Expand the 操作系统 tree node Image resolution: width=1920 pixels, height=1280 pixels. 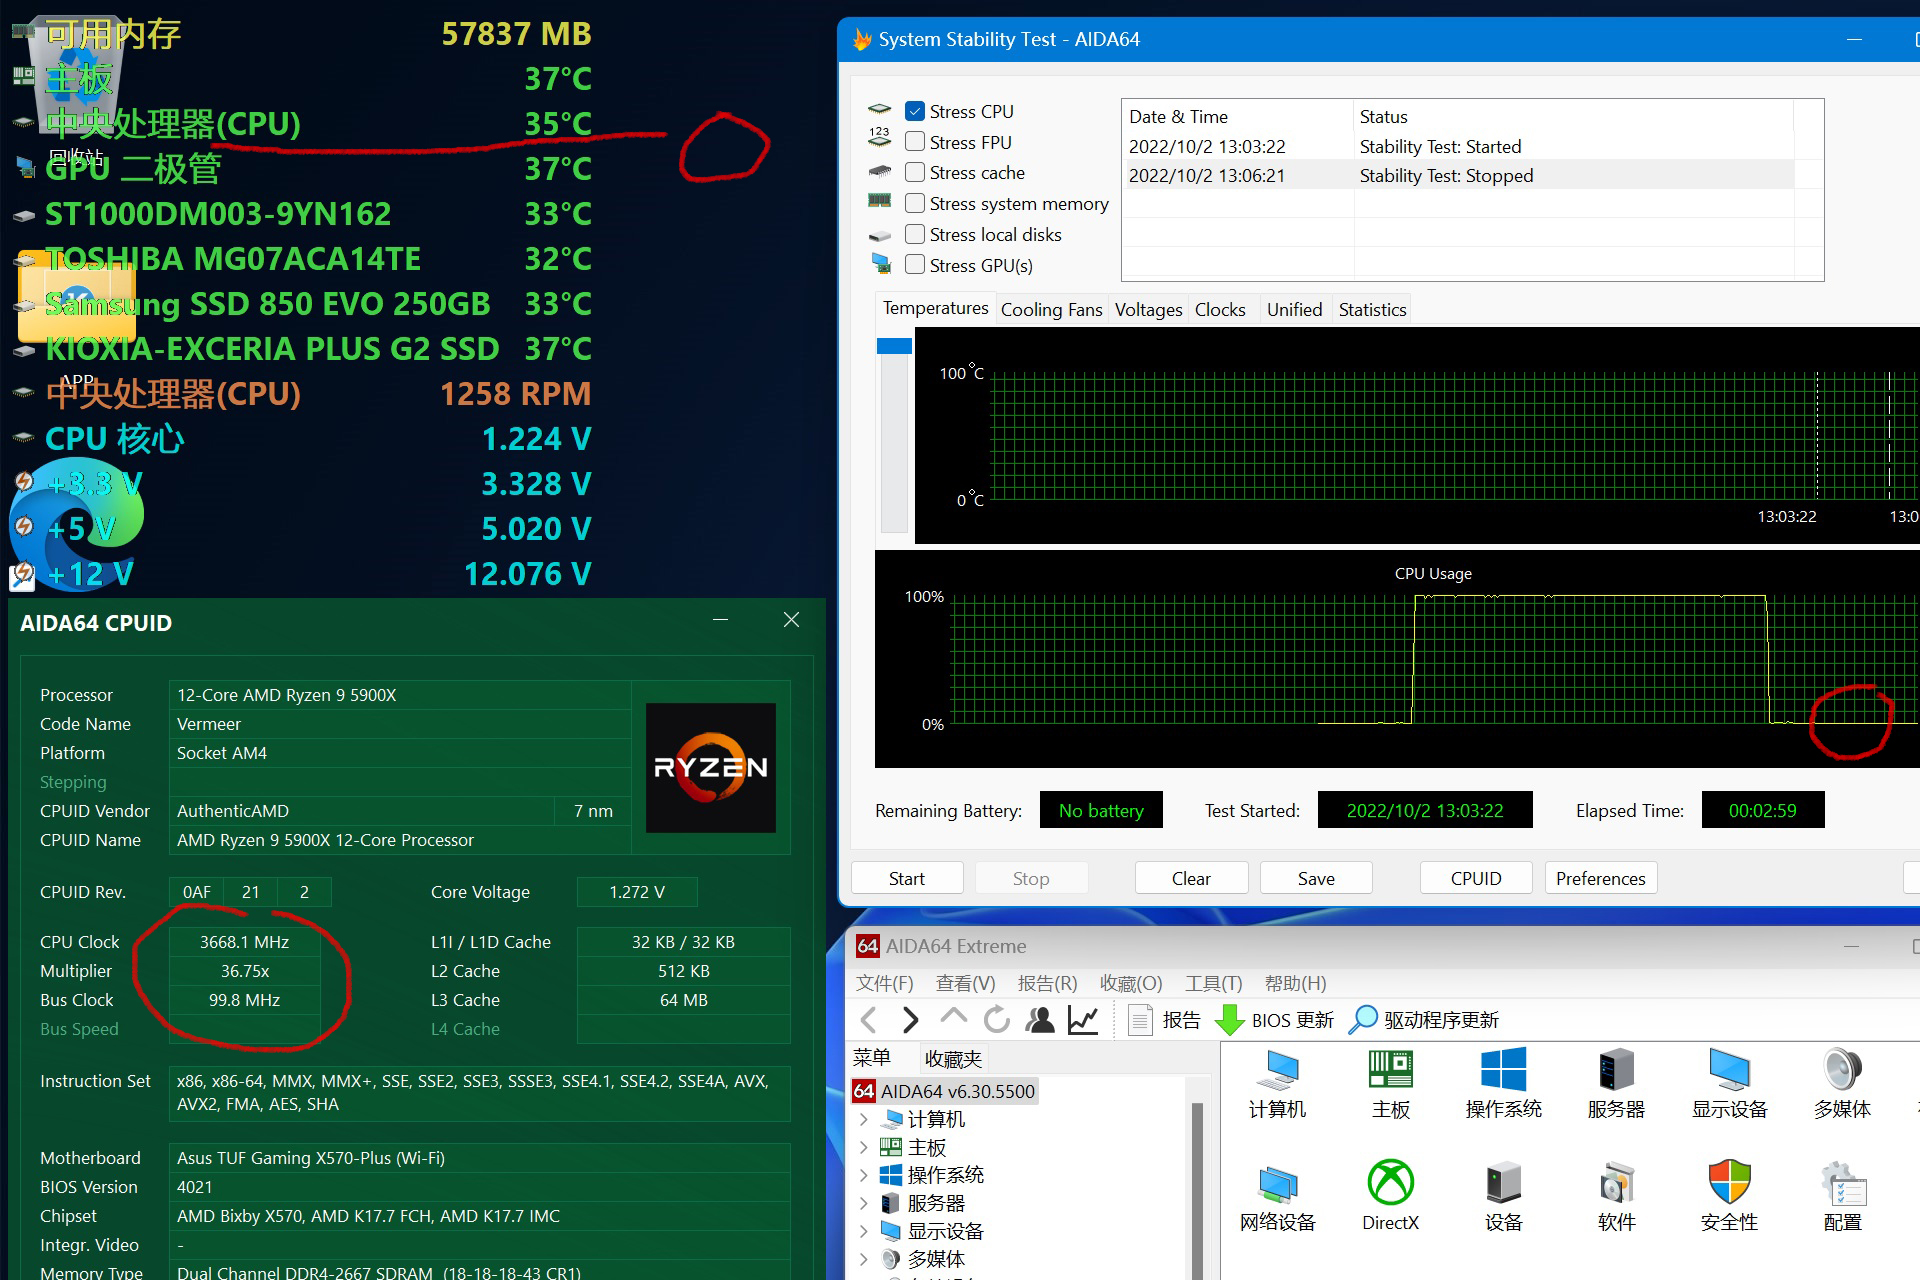864,1175
